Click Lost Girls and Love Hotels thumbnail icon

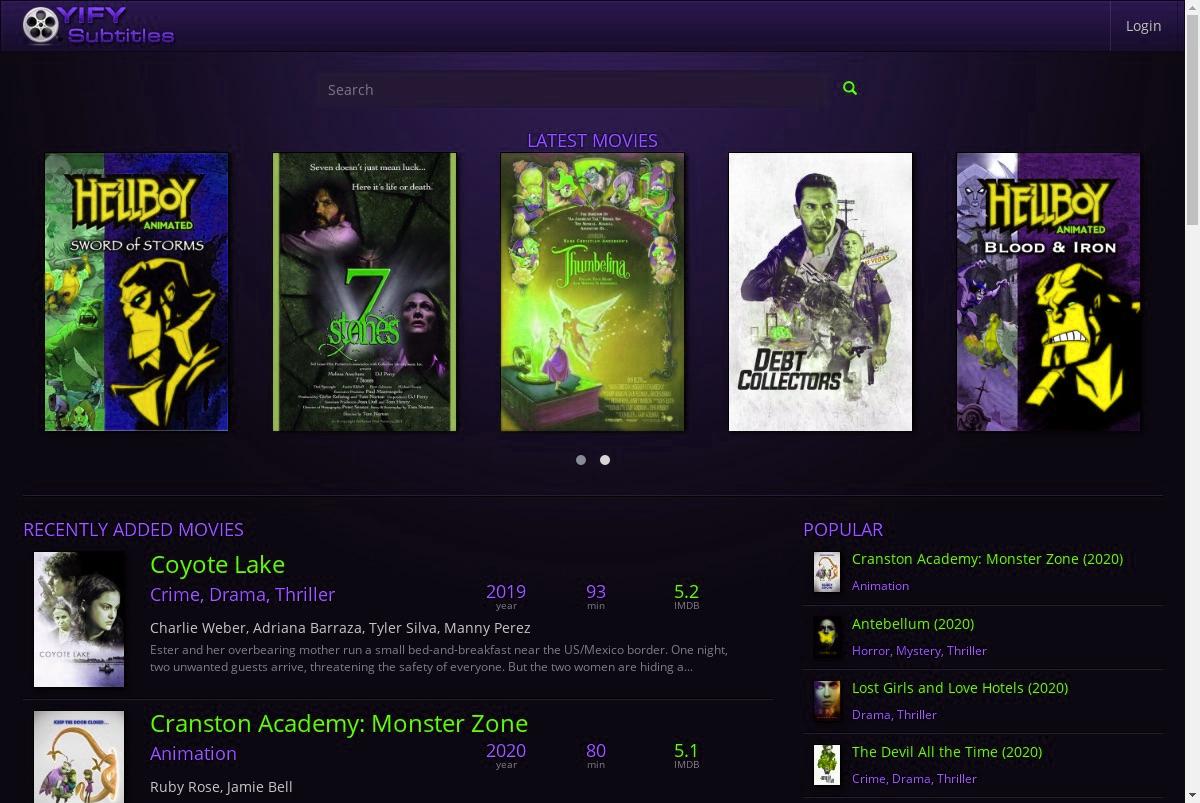coord(826,700)
